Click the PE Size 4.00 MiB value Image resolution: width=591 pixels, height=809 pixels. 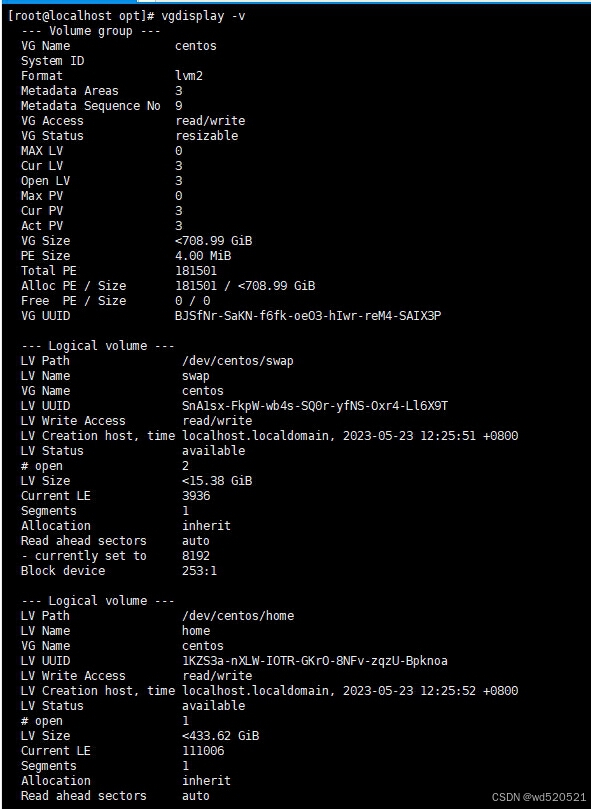[x=203, y=256]
